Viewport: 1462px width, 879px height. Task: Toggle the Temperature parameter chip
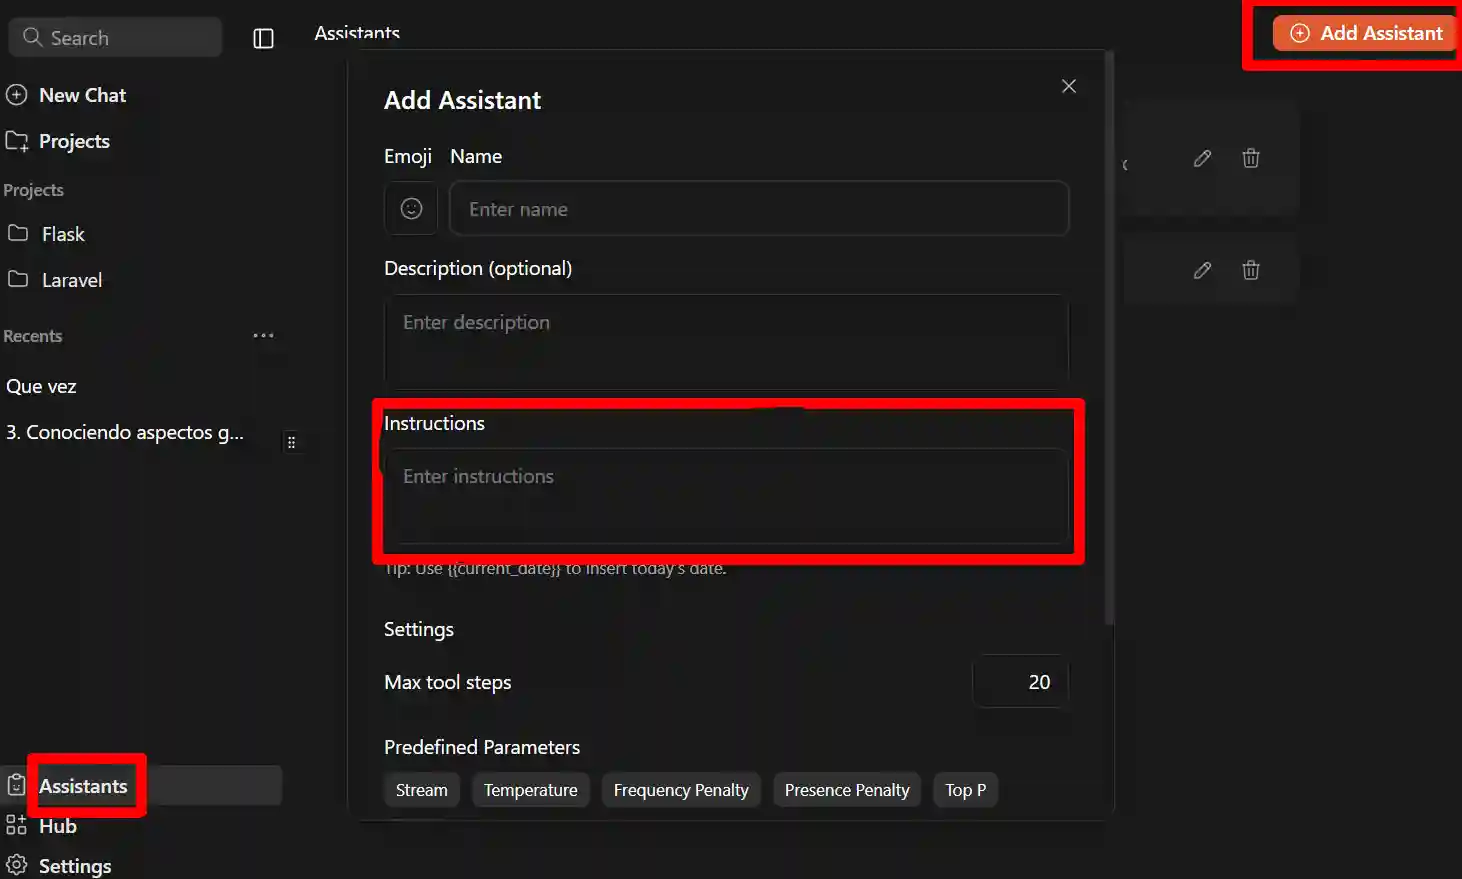click(x=530, y=790)
